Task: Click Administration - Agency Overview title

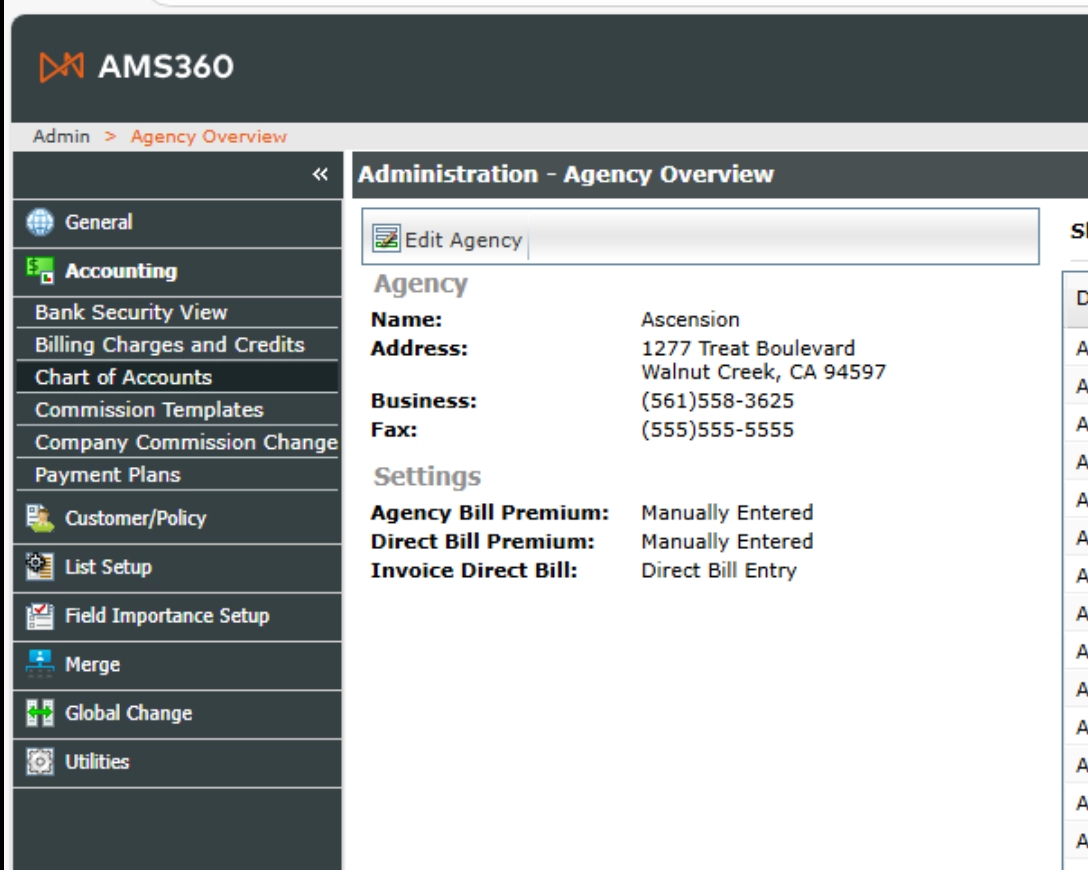Action: point(566,174)
